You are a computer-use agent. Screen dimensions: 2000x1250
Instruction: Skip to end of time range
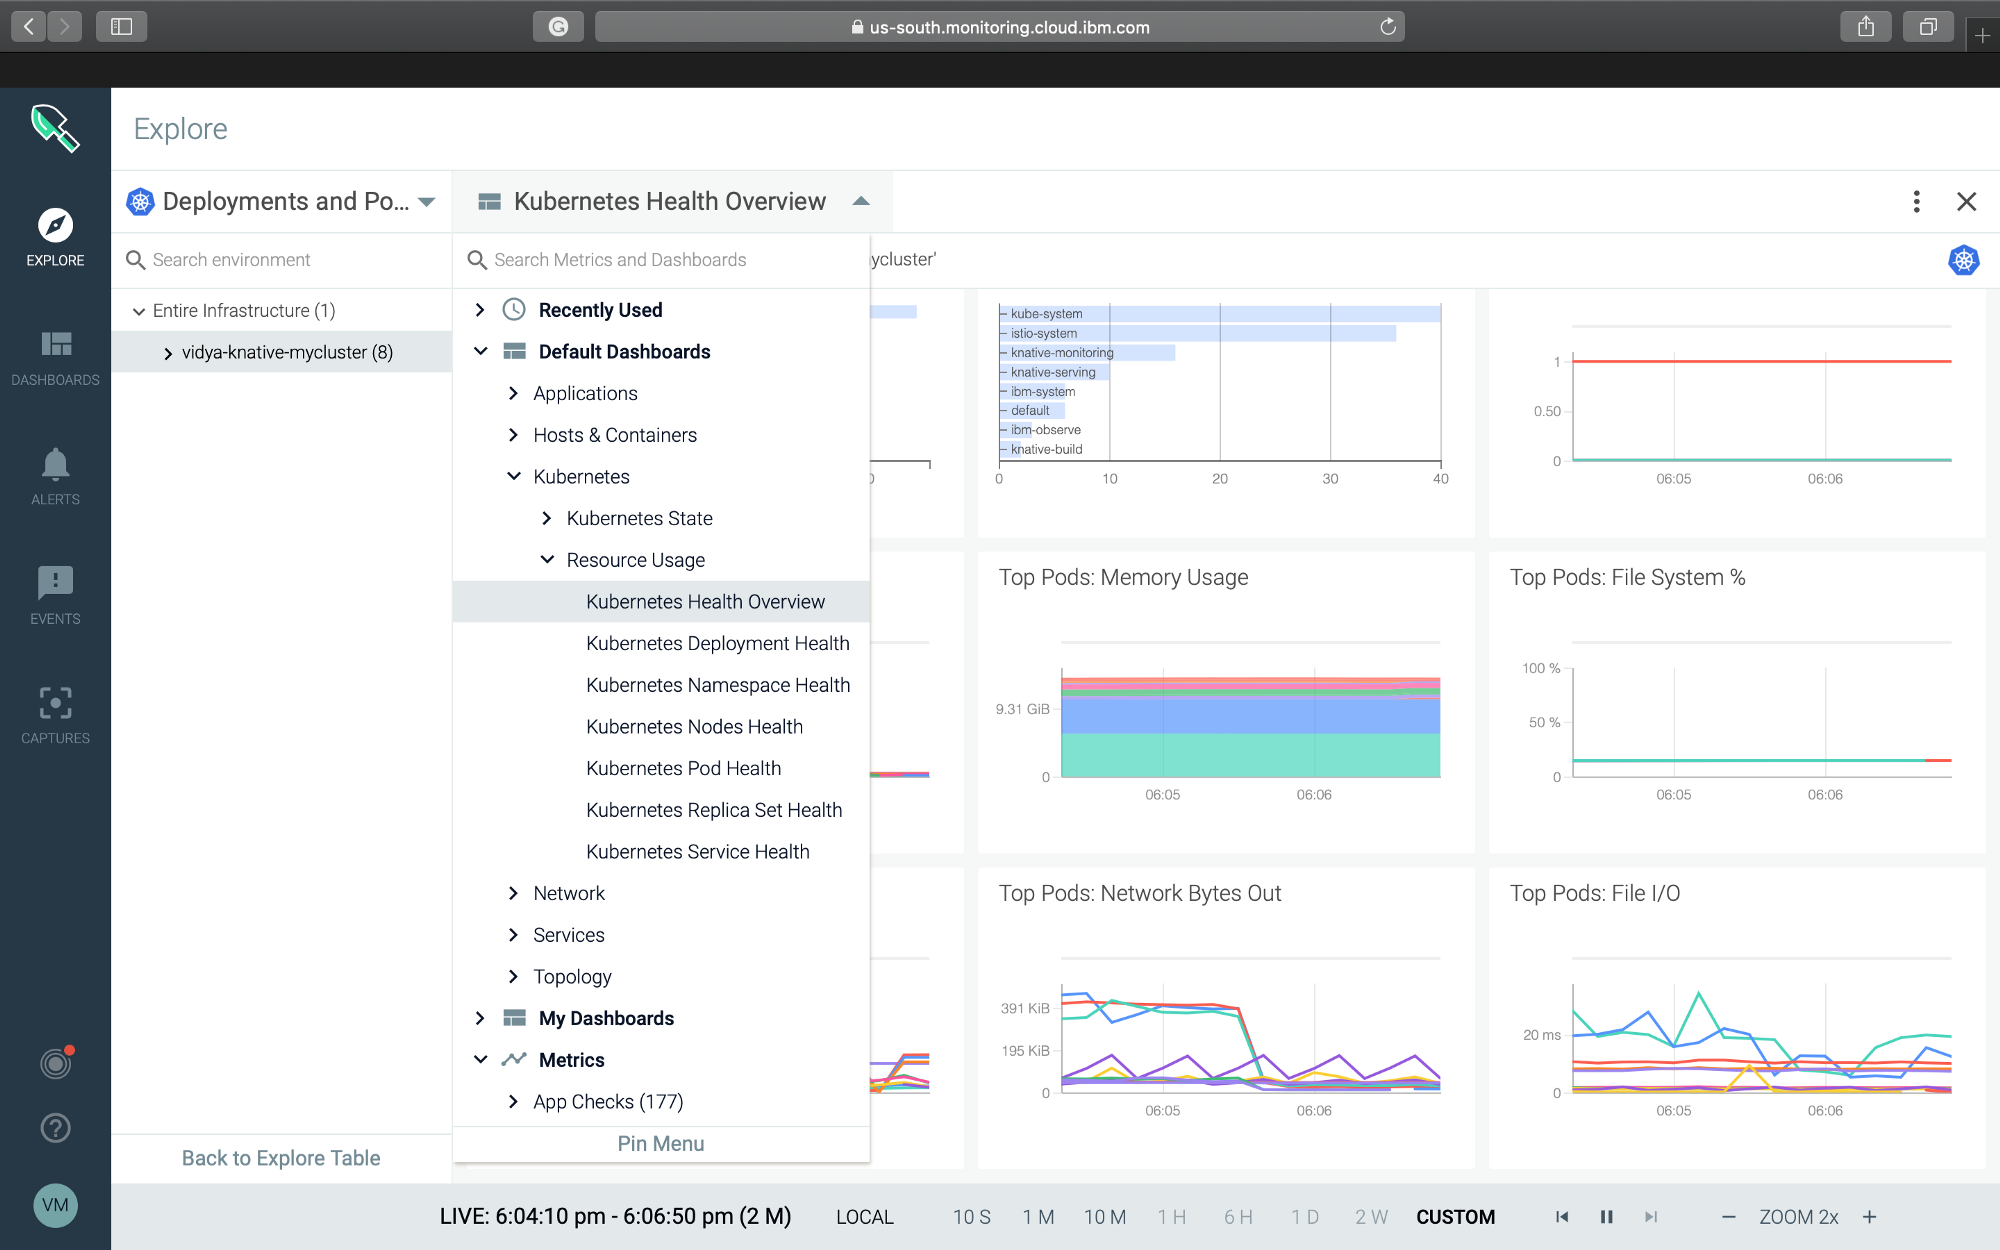[1651, 1217]
